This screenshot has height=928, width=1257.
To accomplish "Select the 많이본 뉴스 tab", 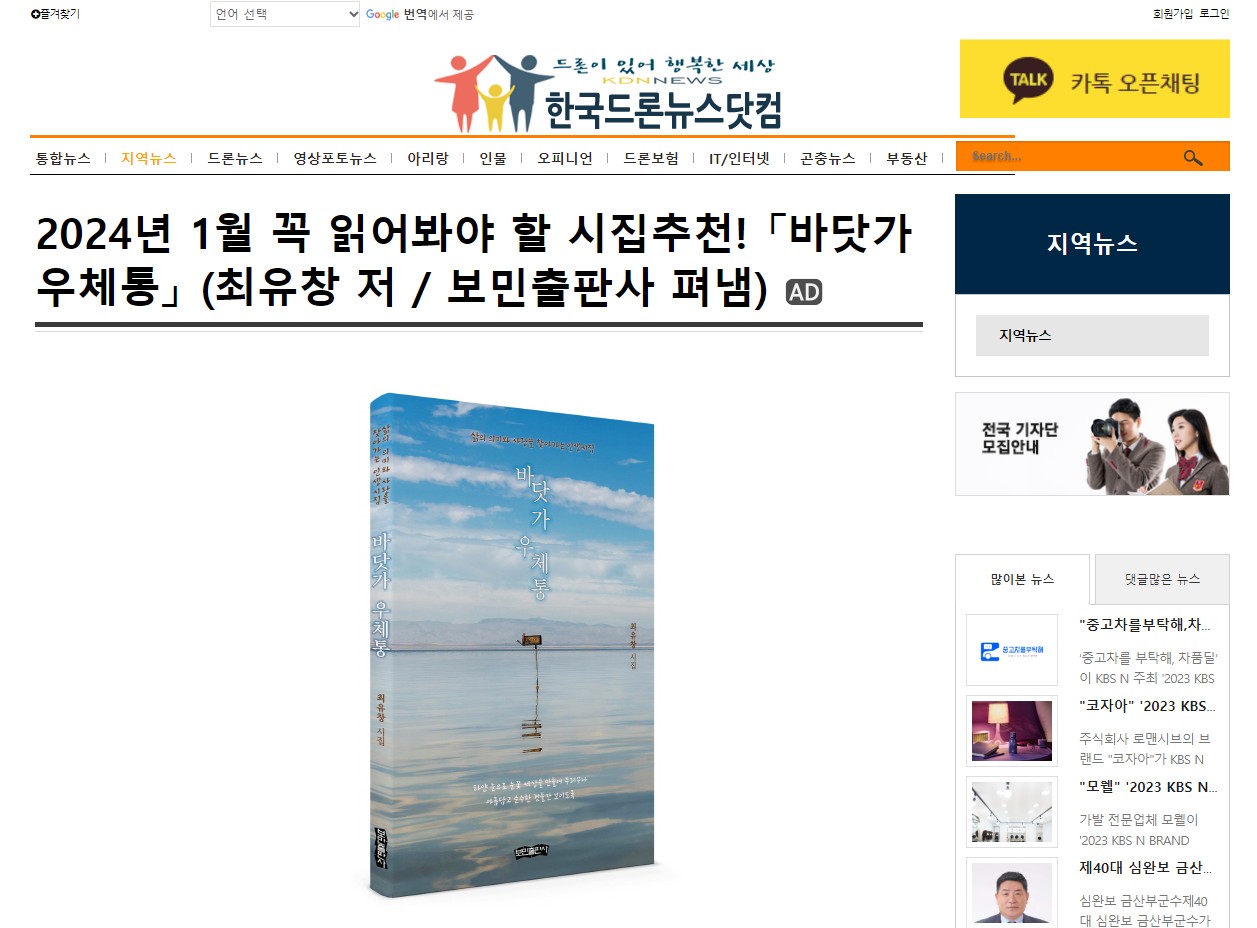I will (1022, 579).
